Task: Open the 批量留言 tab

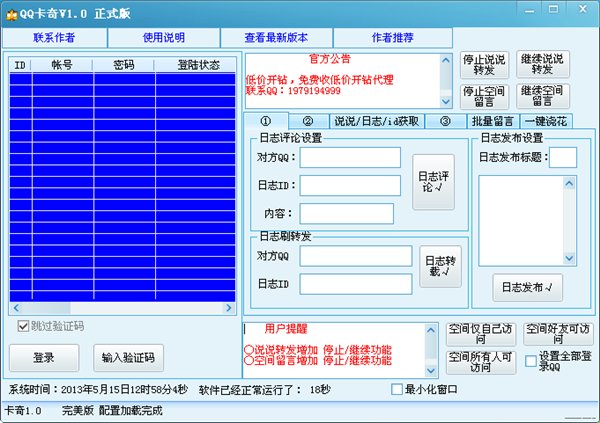Action: (x=492, y=121)
